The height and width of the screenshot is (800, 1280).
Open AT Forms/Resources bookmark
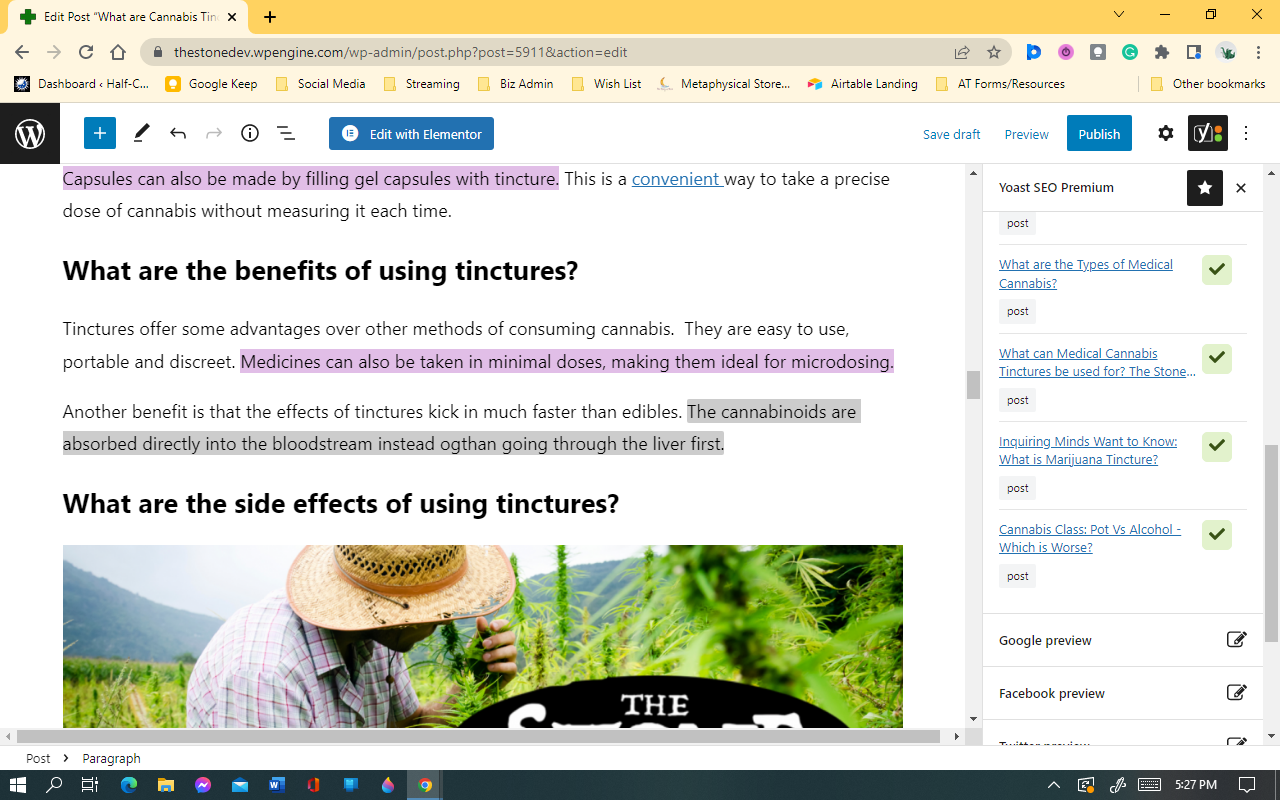click(1000, 84)
